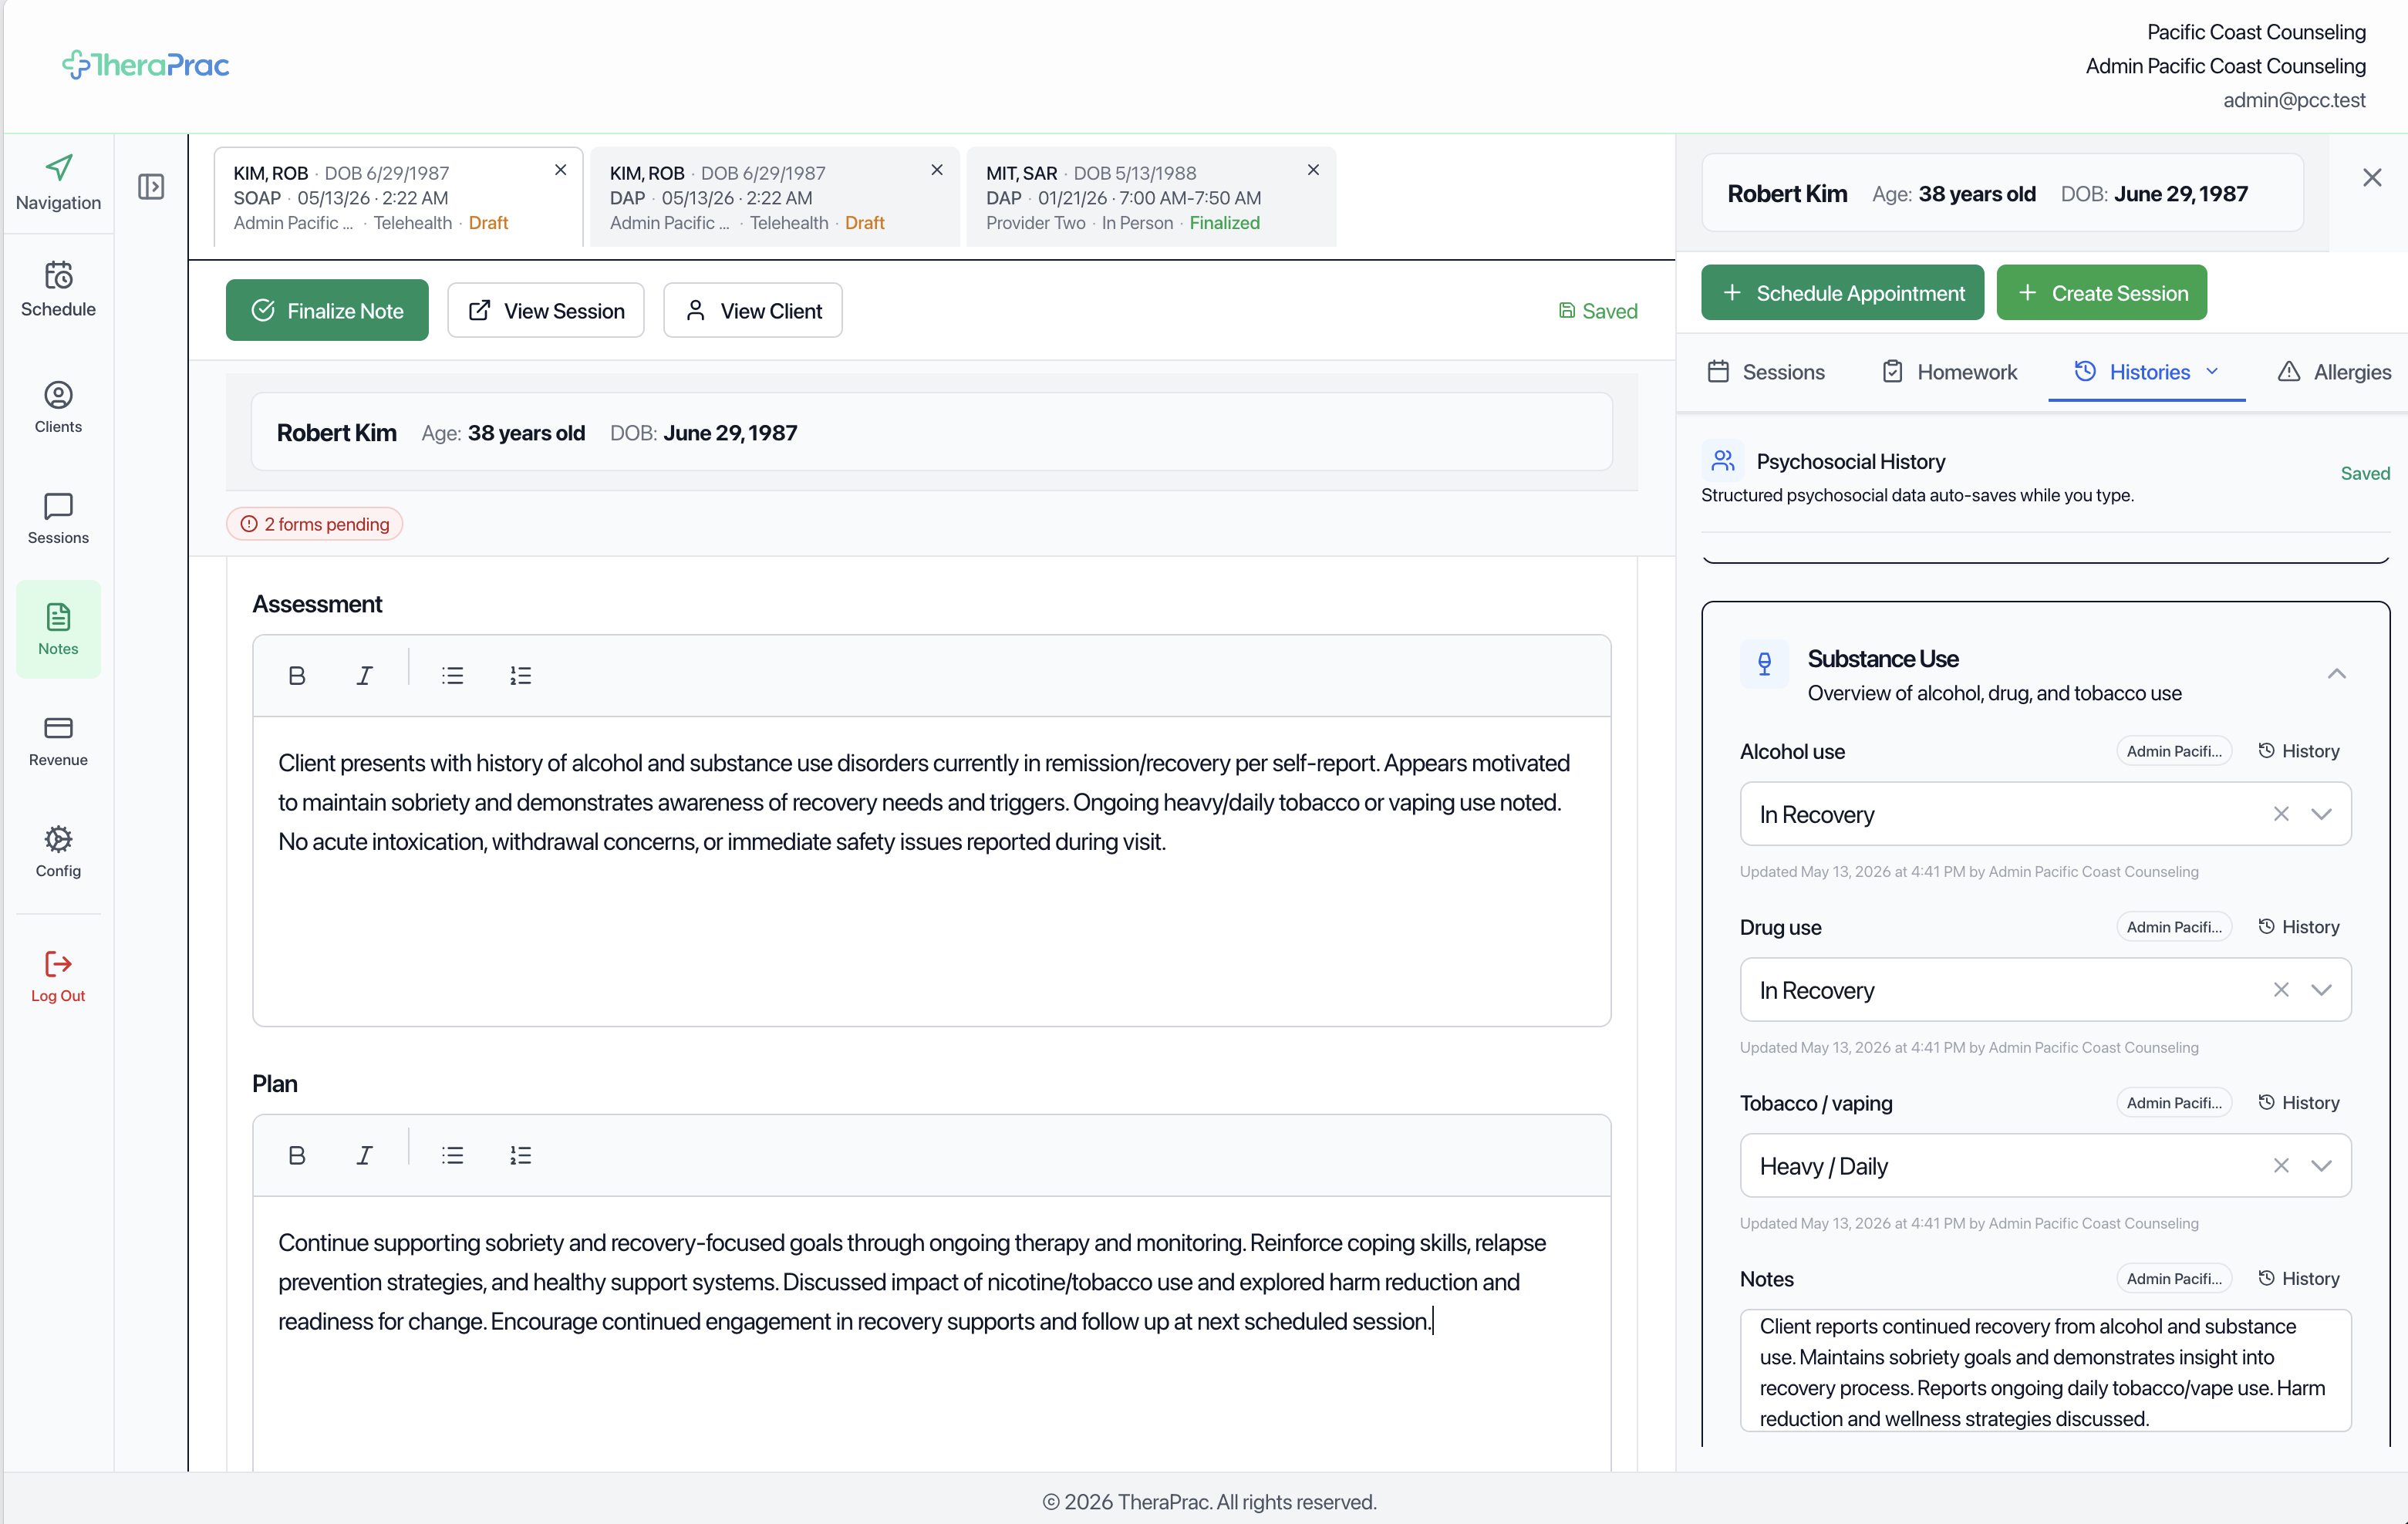The width and height of the screenshot is (2408, 1524).
Task: Open Revenue in the sidebar
Action: tap(58, 741)
